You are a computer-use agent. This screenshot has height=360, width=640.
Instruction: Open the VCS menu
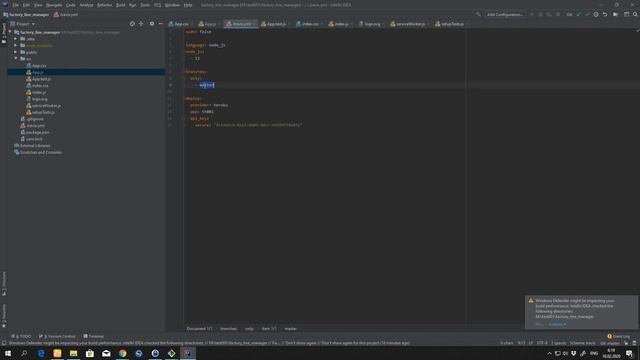[x=157, y=5]
